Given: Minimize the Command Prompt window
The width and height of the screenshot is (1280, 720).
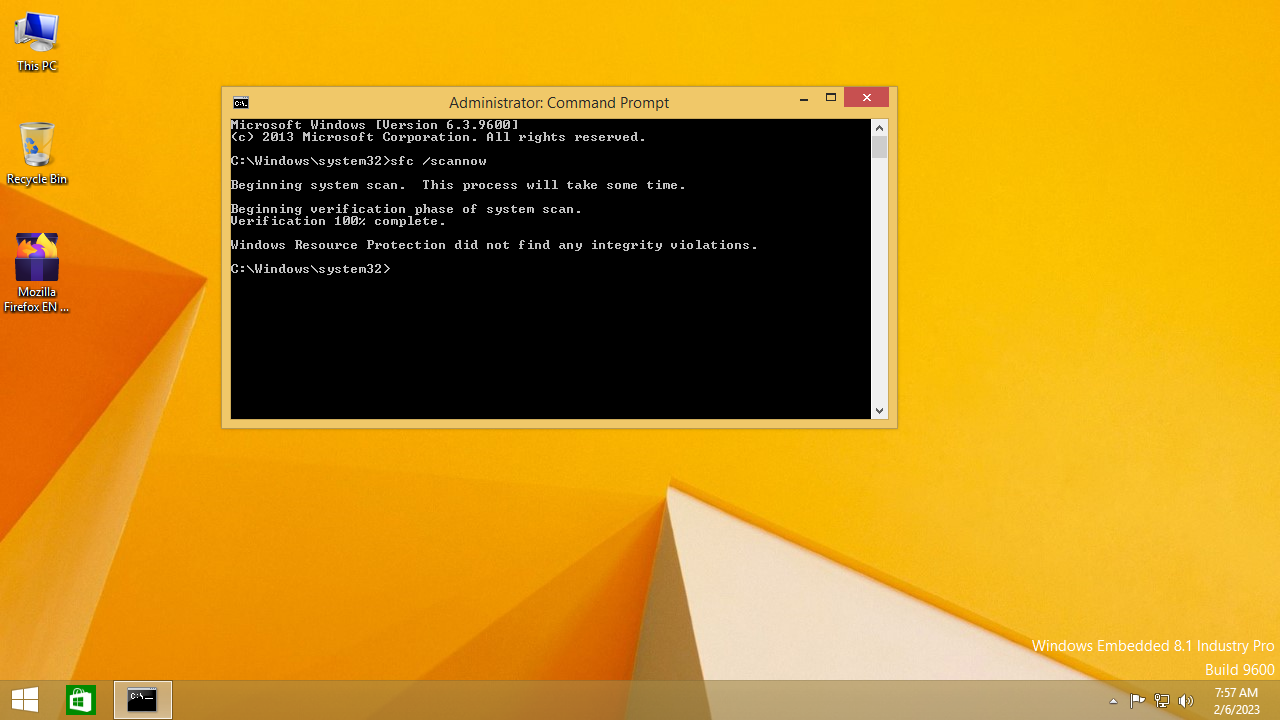Looking at the screenshot, I should (804, 98).
